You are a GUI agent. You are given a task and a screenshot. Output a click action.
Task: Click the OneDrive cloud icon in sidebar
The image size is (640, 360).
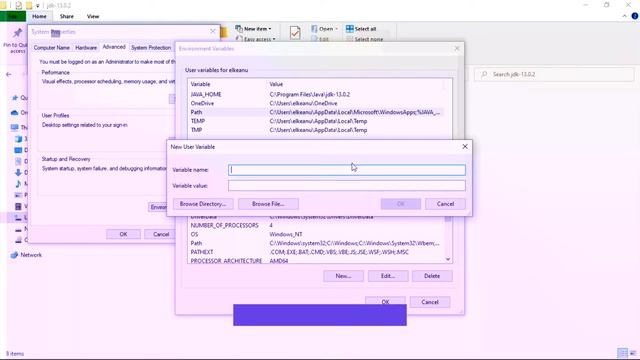pyautogui.click(x=15, y=113)
